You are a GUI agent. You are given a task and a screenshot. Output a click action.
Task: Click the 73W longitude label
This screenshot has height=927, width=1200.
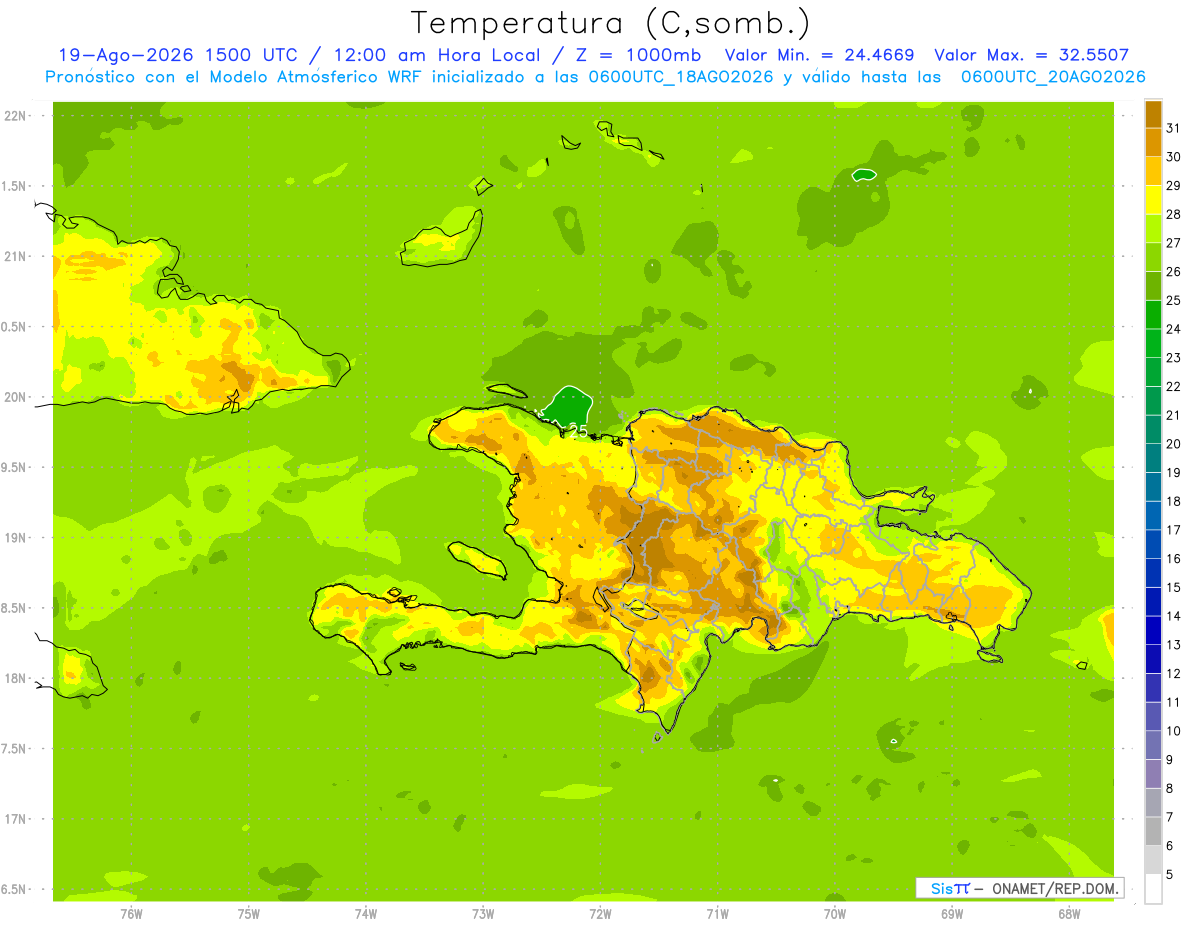tap(483, 914)
